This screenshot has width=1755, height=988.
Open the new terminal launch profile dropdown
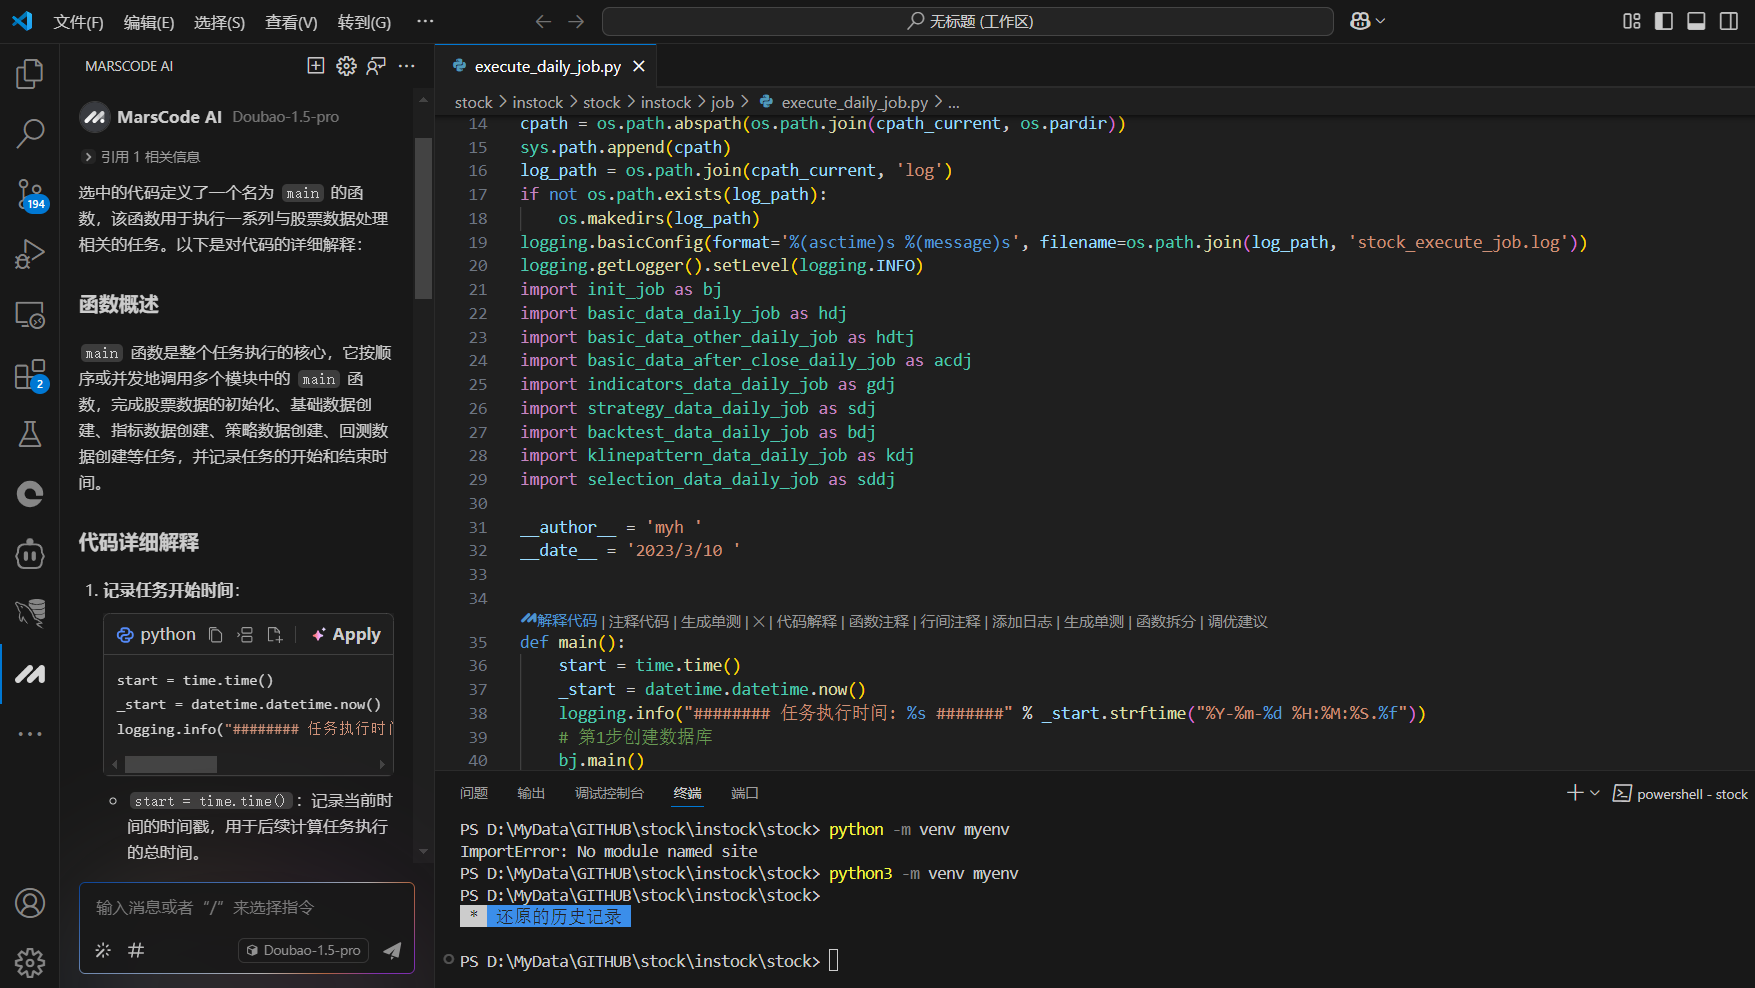[x=1595, y=793]
